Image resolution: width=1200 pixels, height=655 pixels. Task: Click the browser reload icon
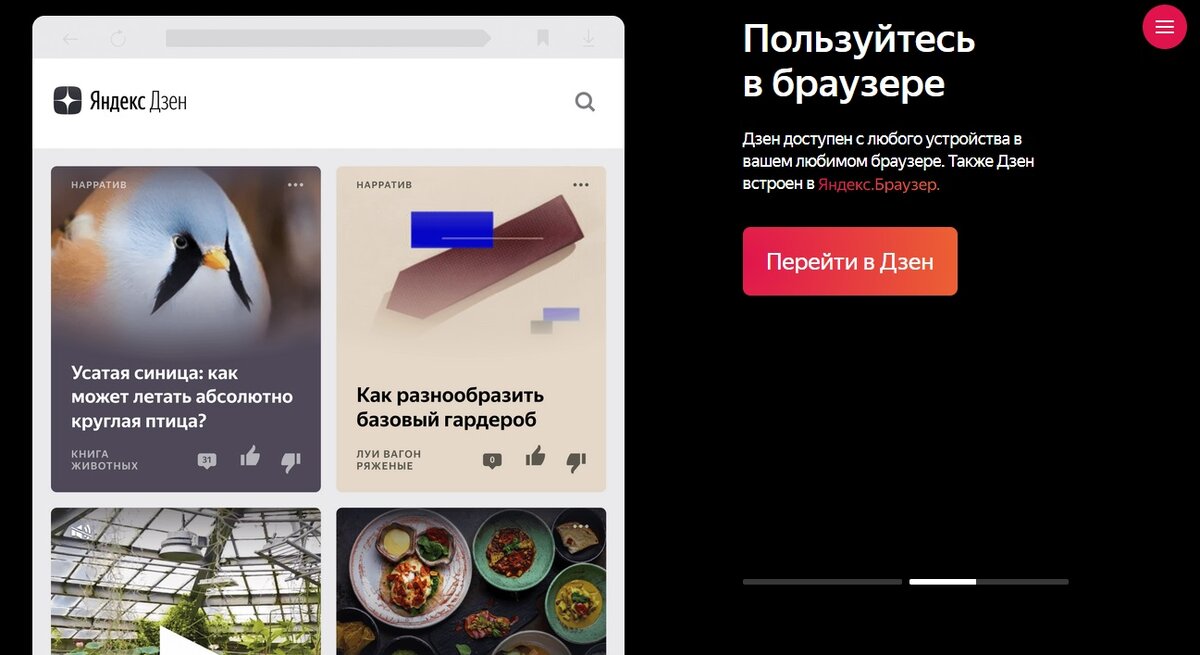click(118, 39)
